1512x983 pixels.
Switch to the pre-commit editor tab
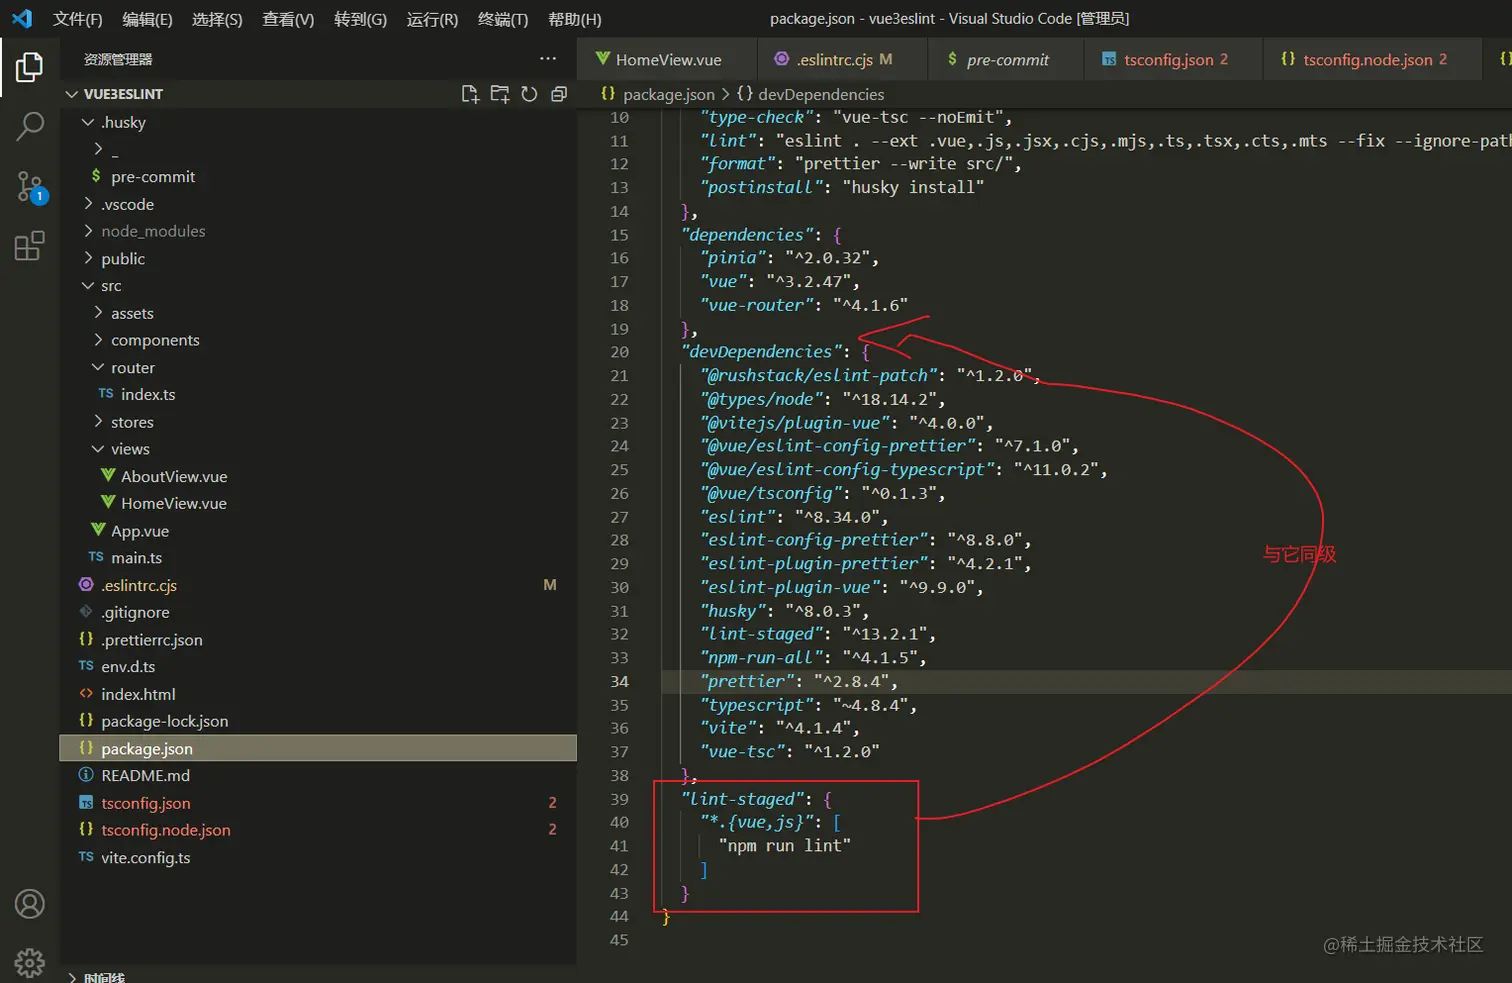point(1007,60)
